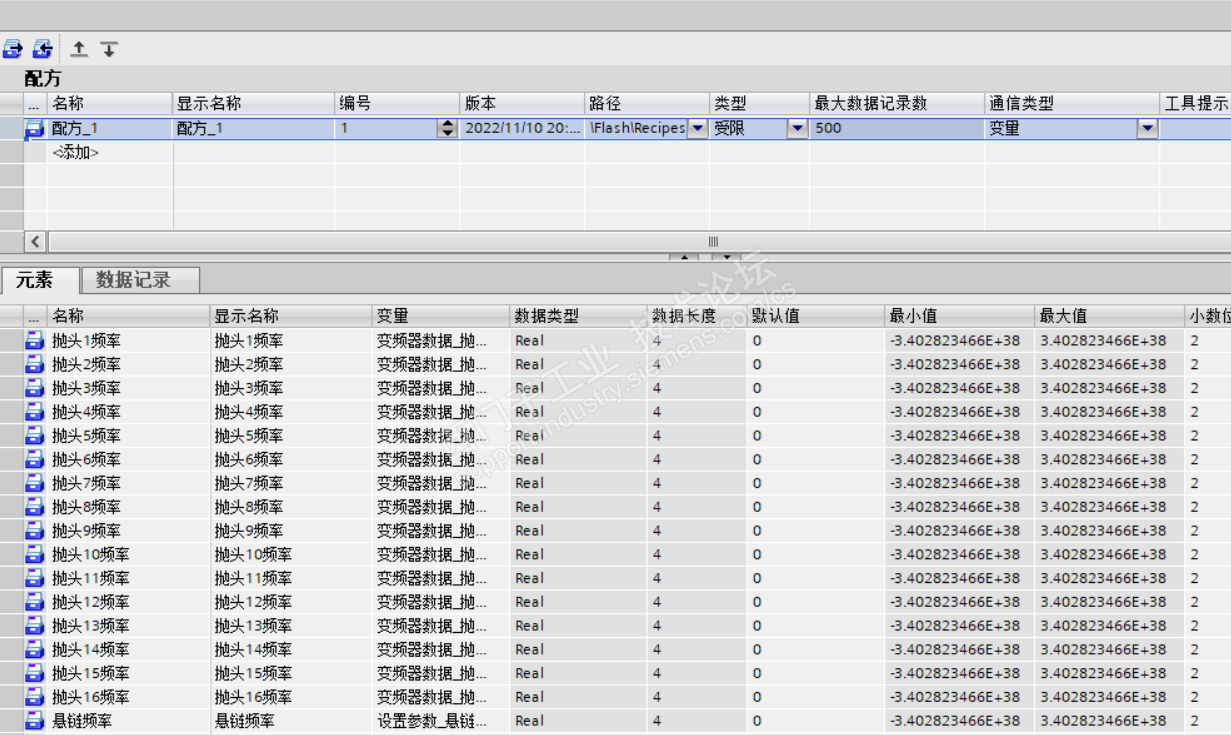
Task: Click the icon of element 抛头12频率
Action: coord(35,601)
